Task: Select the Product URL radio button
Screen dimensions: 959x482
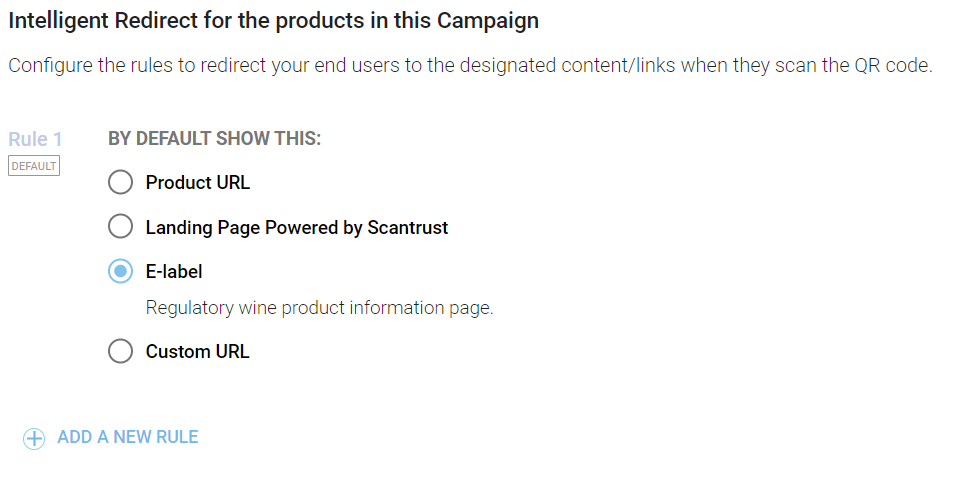Action: click(120, 183)
